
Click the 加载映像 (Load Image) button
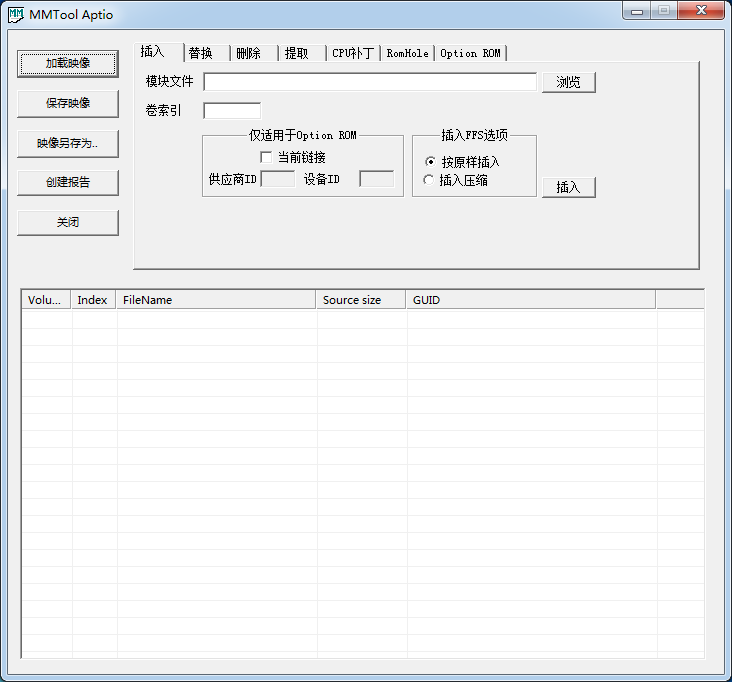coord(68,63)
